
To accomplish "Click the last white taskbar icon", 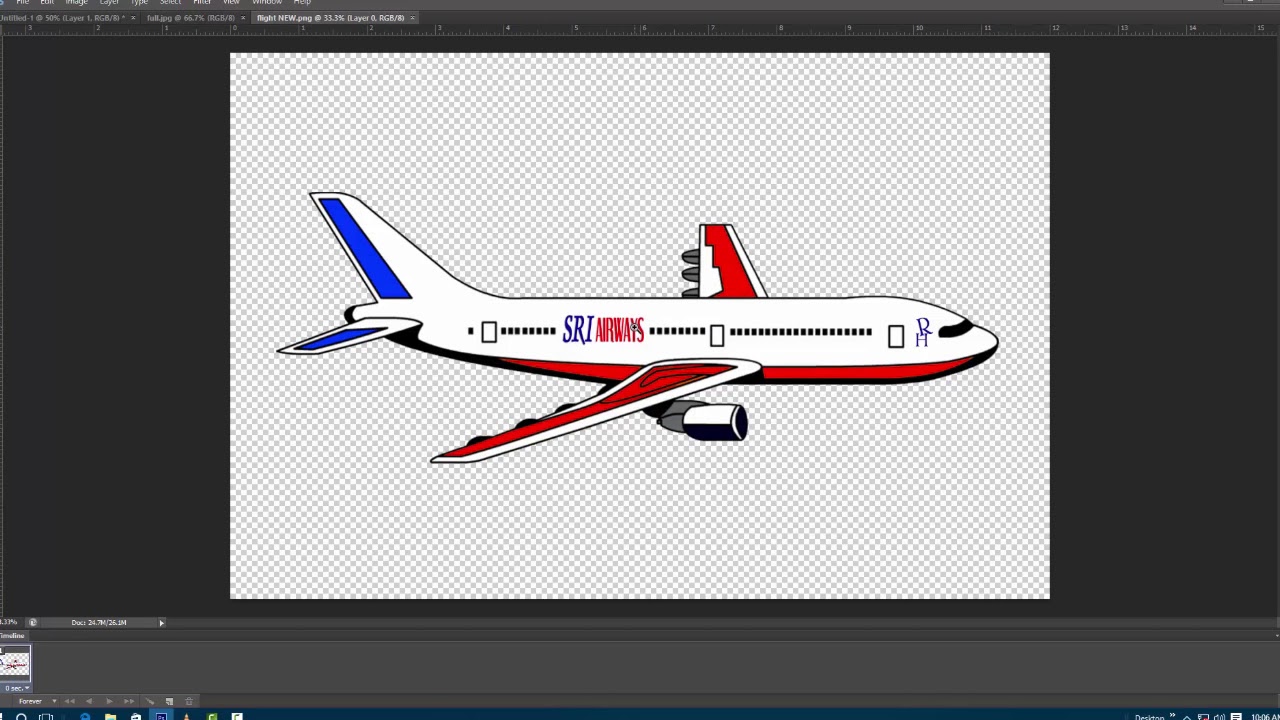I will point(237,716).
